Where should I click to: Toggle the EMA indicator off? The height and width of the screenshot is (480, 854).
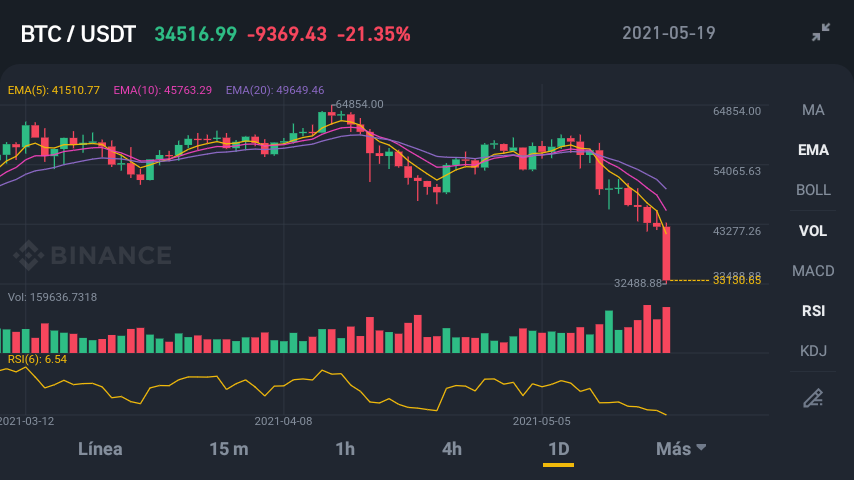tap(813, 150)
